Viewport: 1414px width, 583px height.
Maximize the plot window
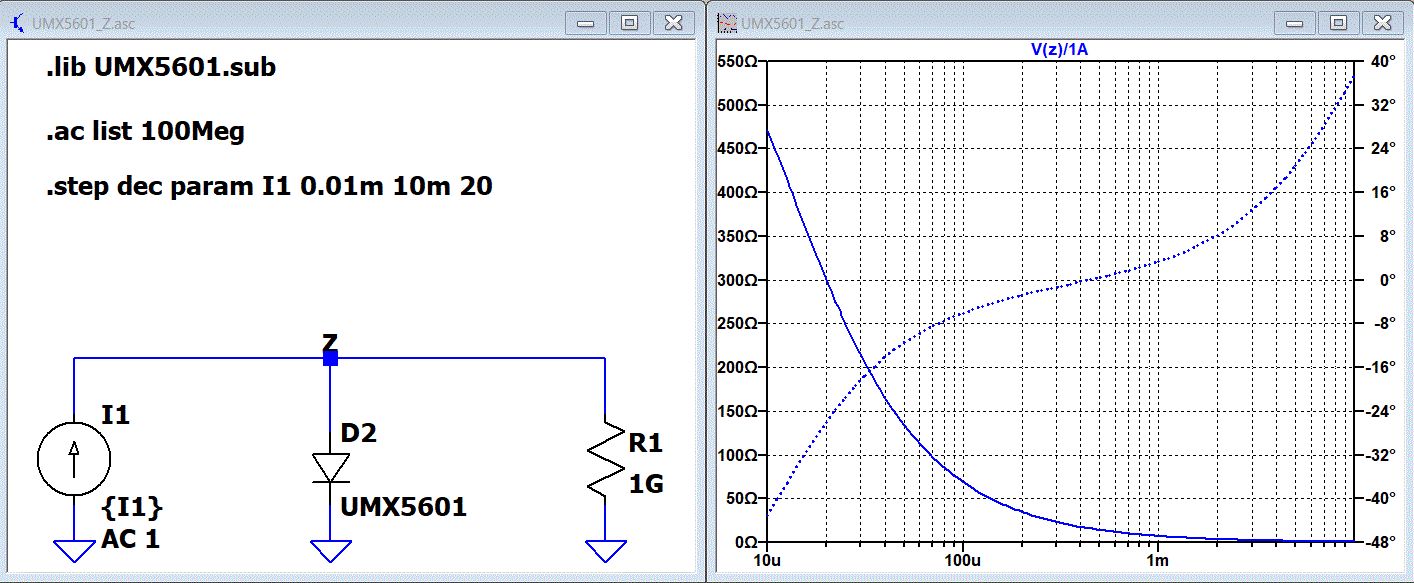(1338, 22)
